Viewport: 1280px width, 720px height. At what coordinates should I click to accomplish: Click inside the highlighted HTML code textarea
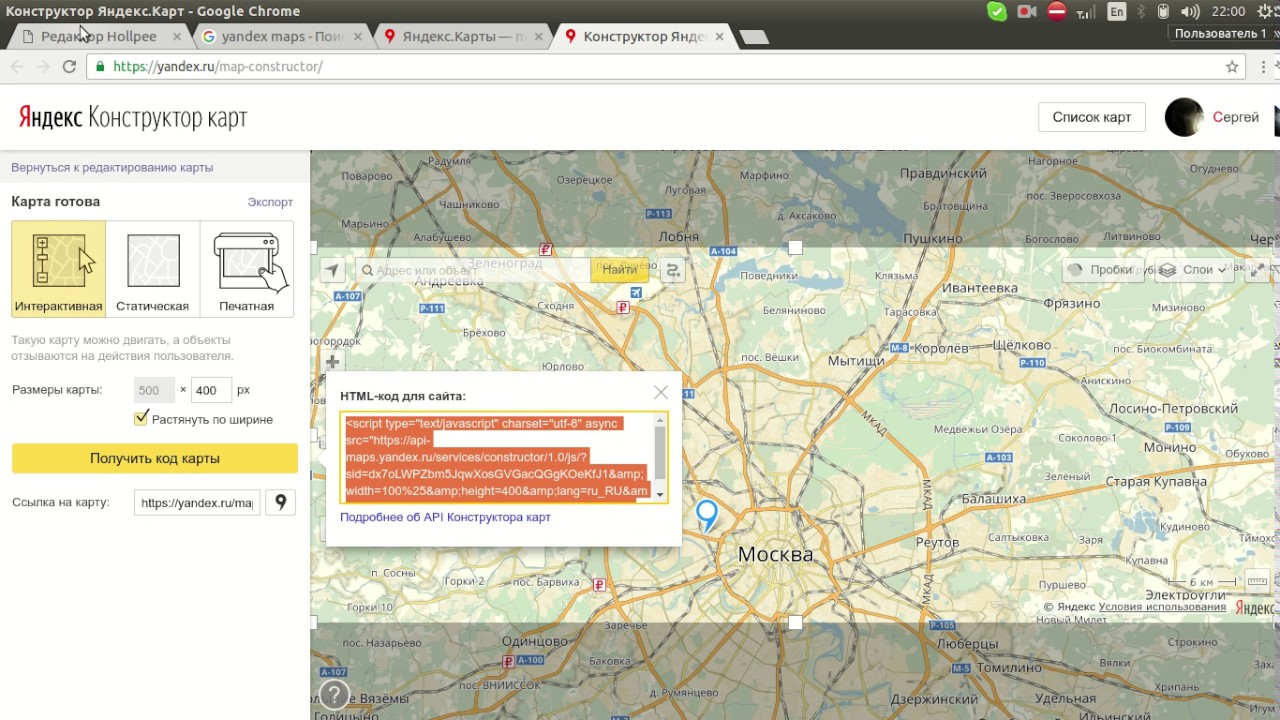click(x=497, y=457)
